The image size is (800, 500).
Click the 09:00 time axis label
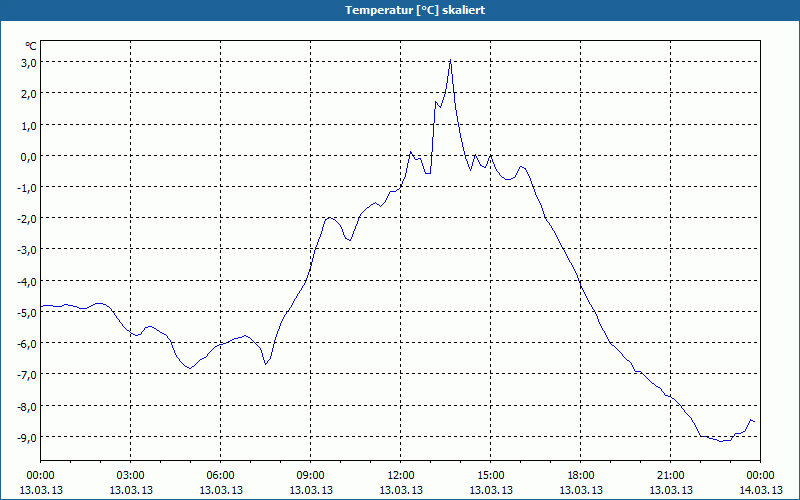311,476
